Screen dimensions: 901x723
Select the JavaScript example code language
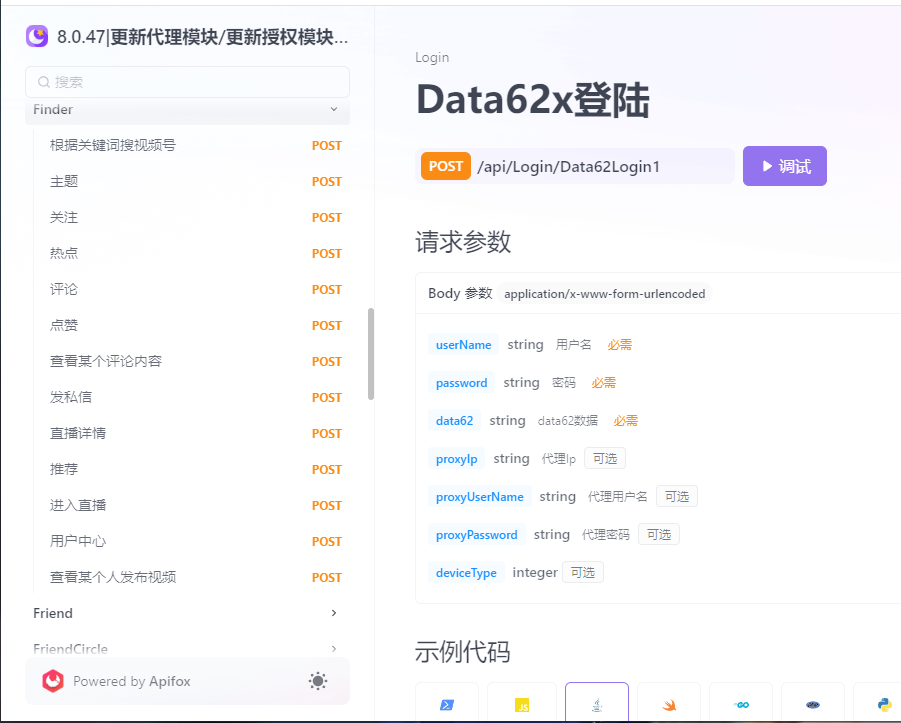521,703
